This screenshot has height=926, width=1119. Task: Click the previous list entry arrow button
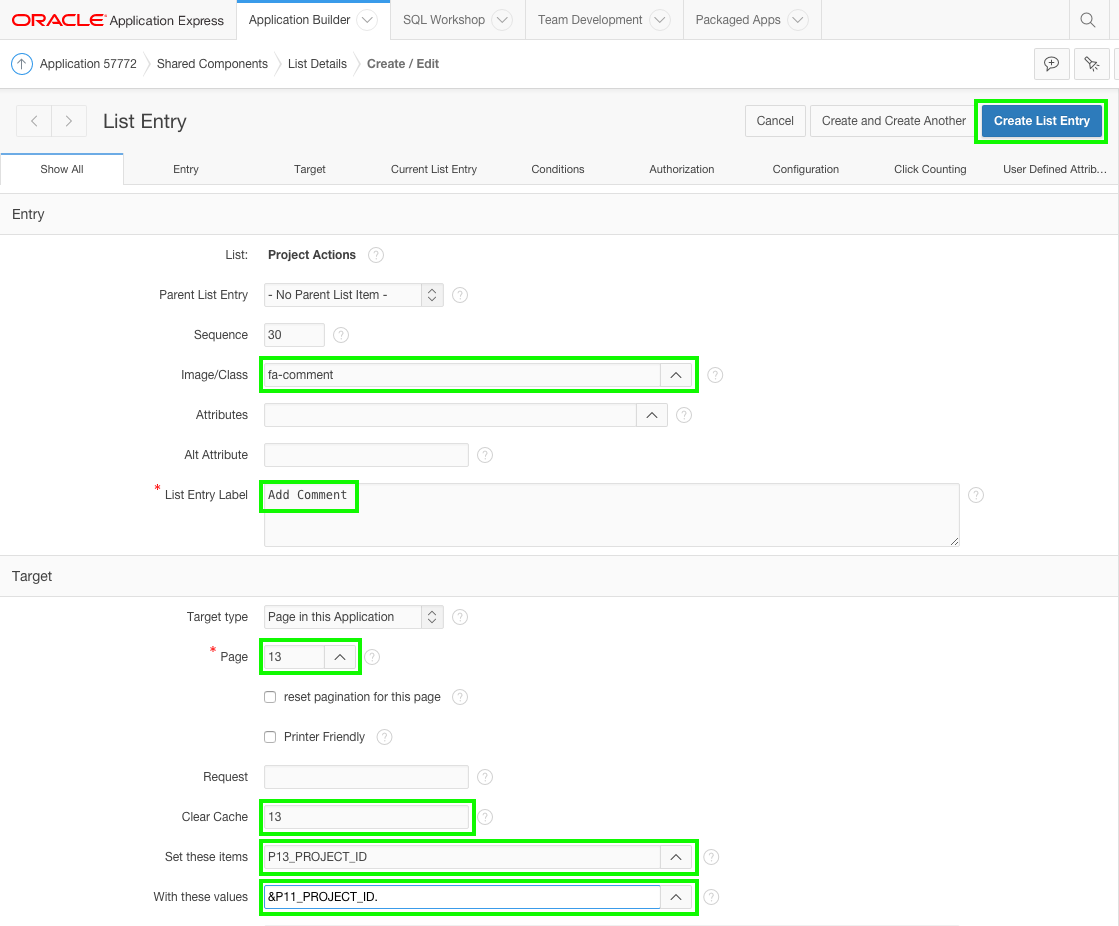coord(34,121)
